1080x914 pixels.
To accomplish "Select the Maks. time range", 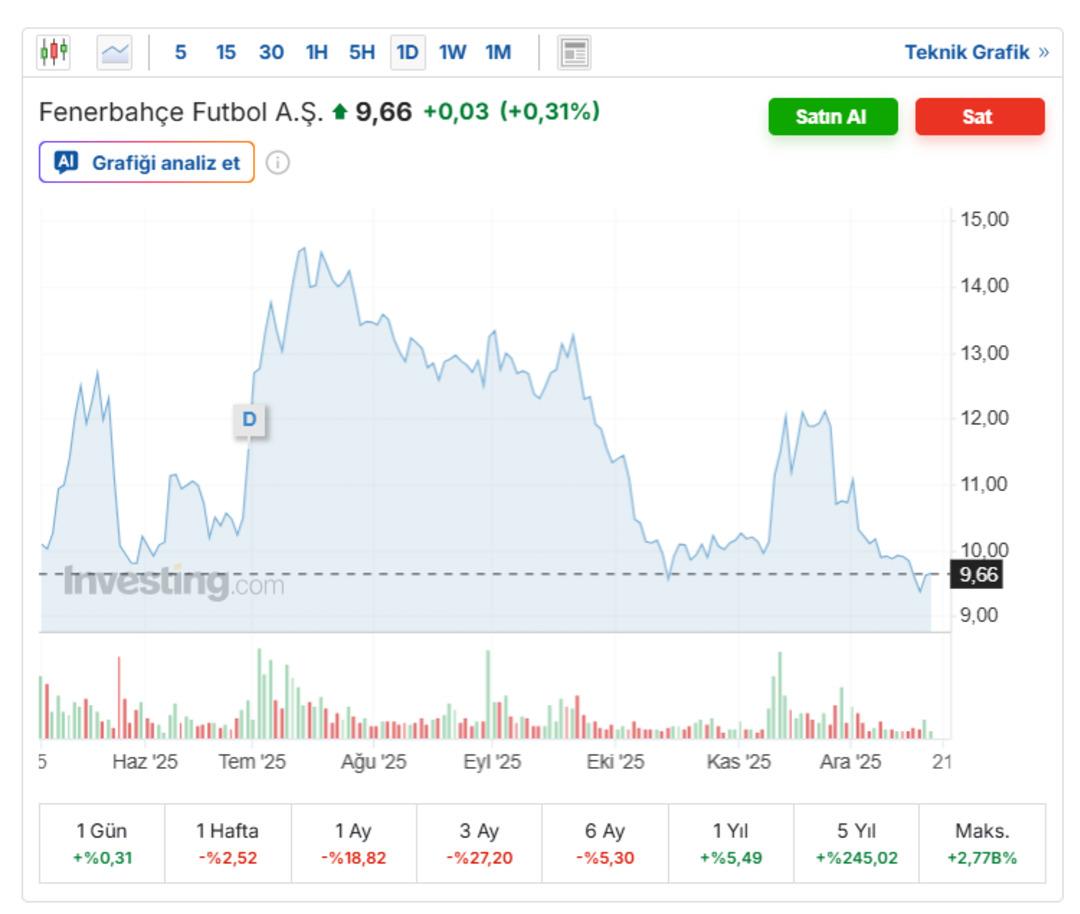I will [982, 843].
